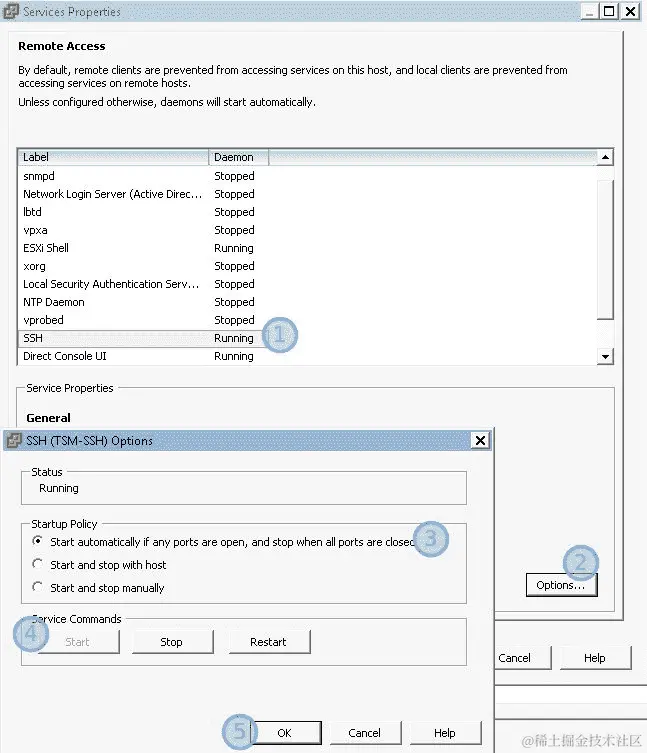647x753 pixels.
Task: Click SSH Options dialog title icon
Action: pyautogui.click(x=14, y=440)
